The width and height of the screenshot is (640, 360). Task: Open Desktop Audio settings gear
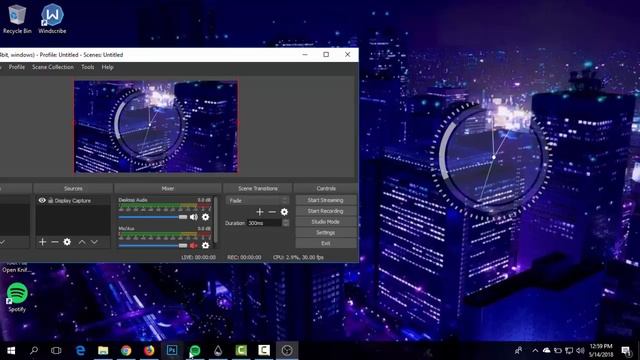point(205,217)
